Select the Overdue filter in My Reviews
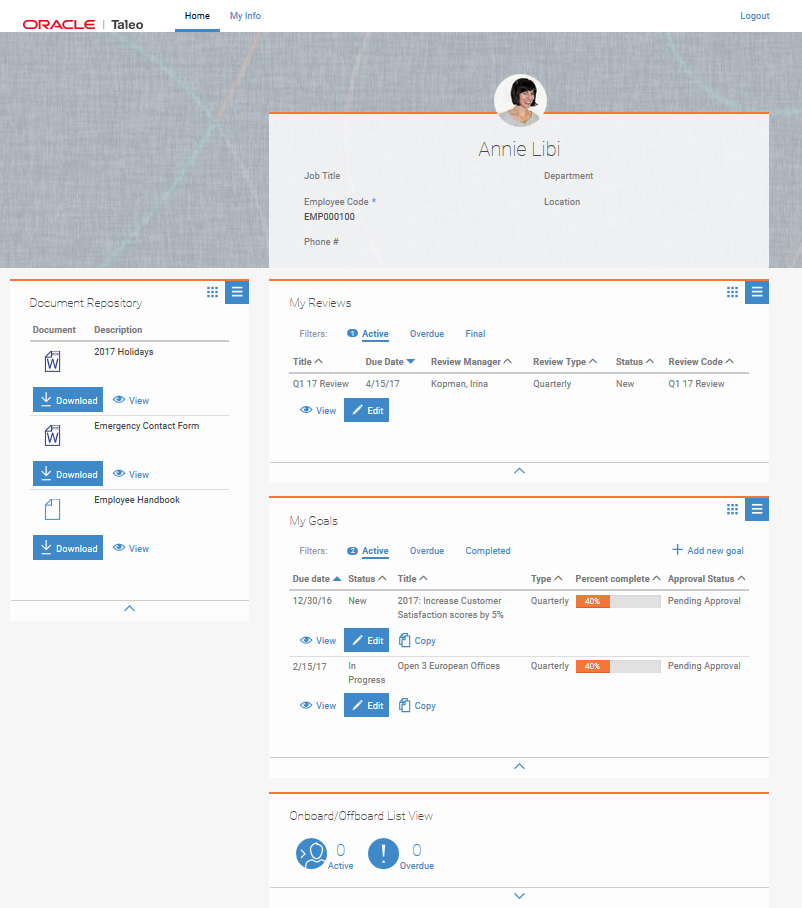Image resolution: width=802 pixels, height=908 pixels. point(427,334)
